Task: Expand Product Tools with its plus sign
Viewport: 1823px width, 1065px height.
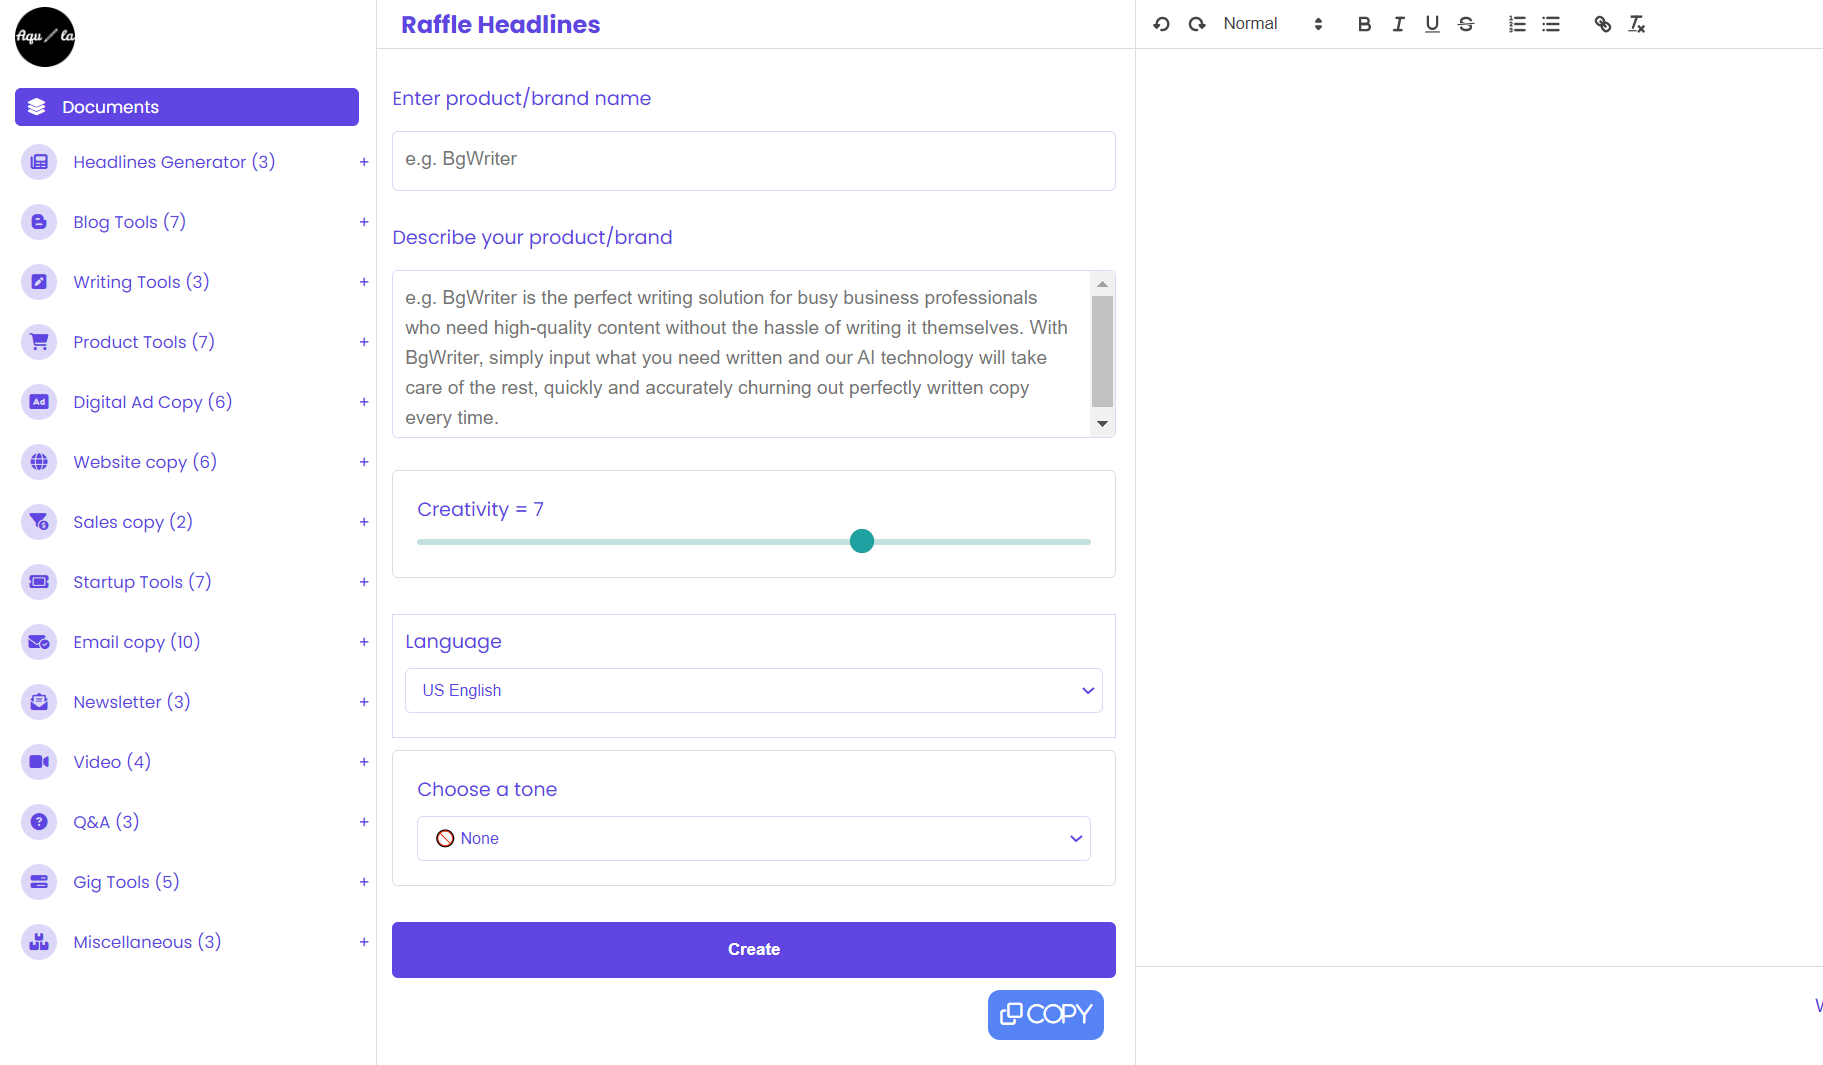Action: pyautogui.click(x=364, y=342)
